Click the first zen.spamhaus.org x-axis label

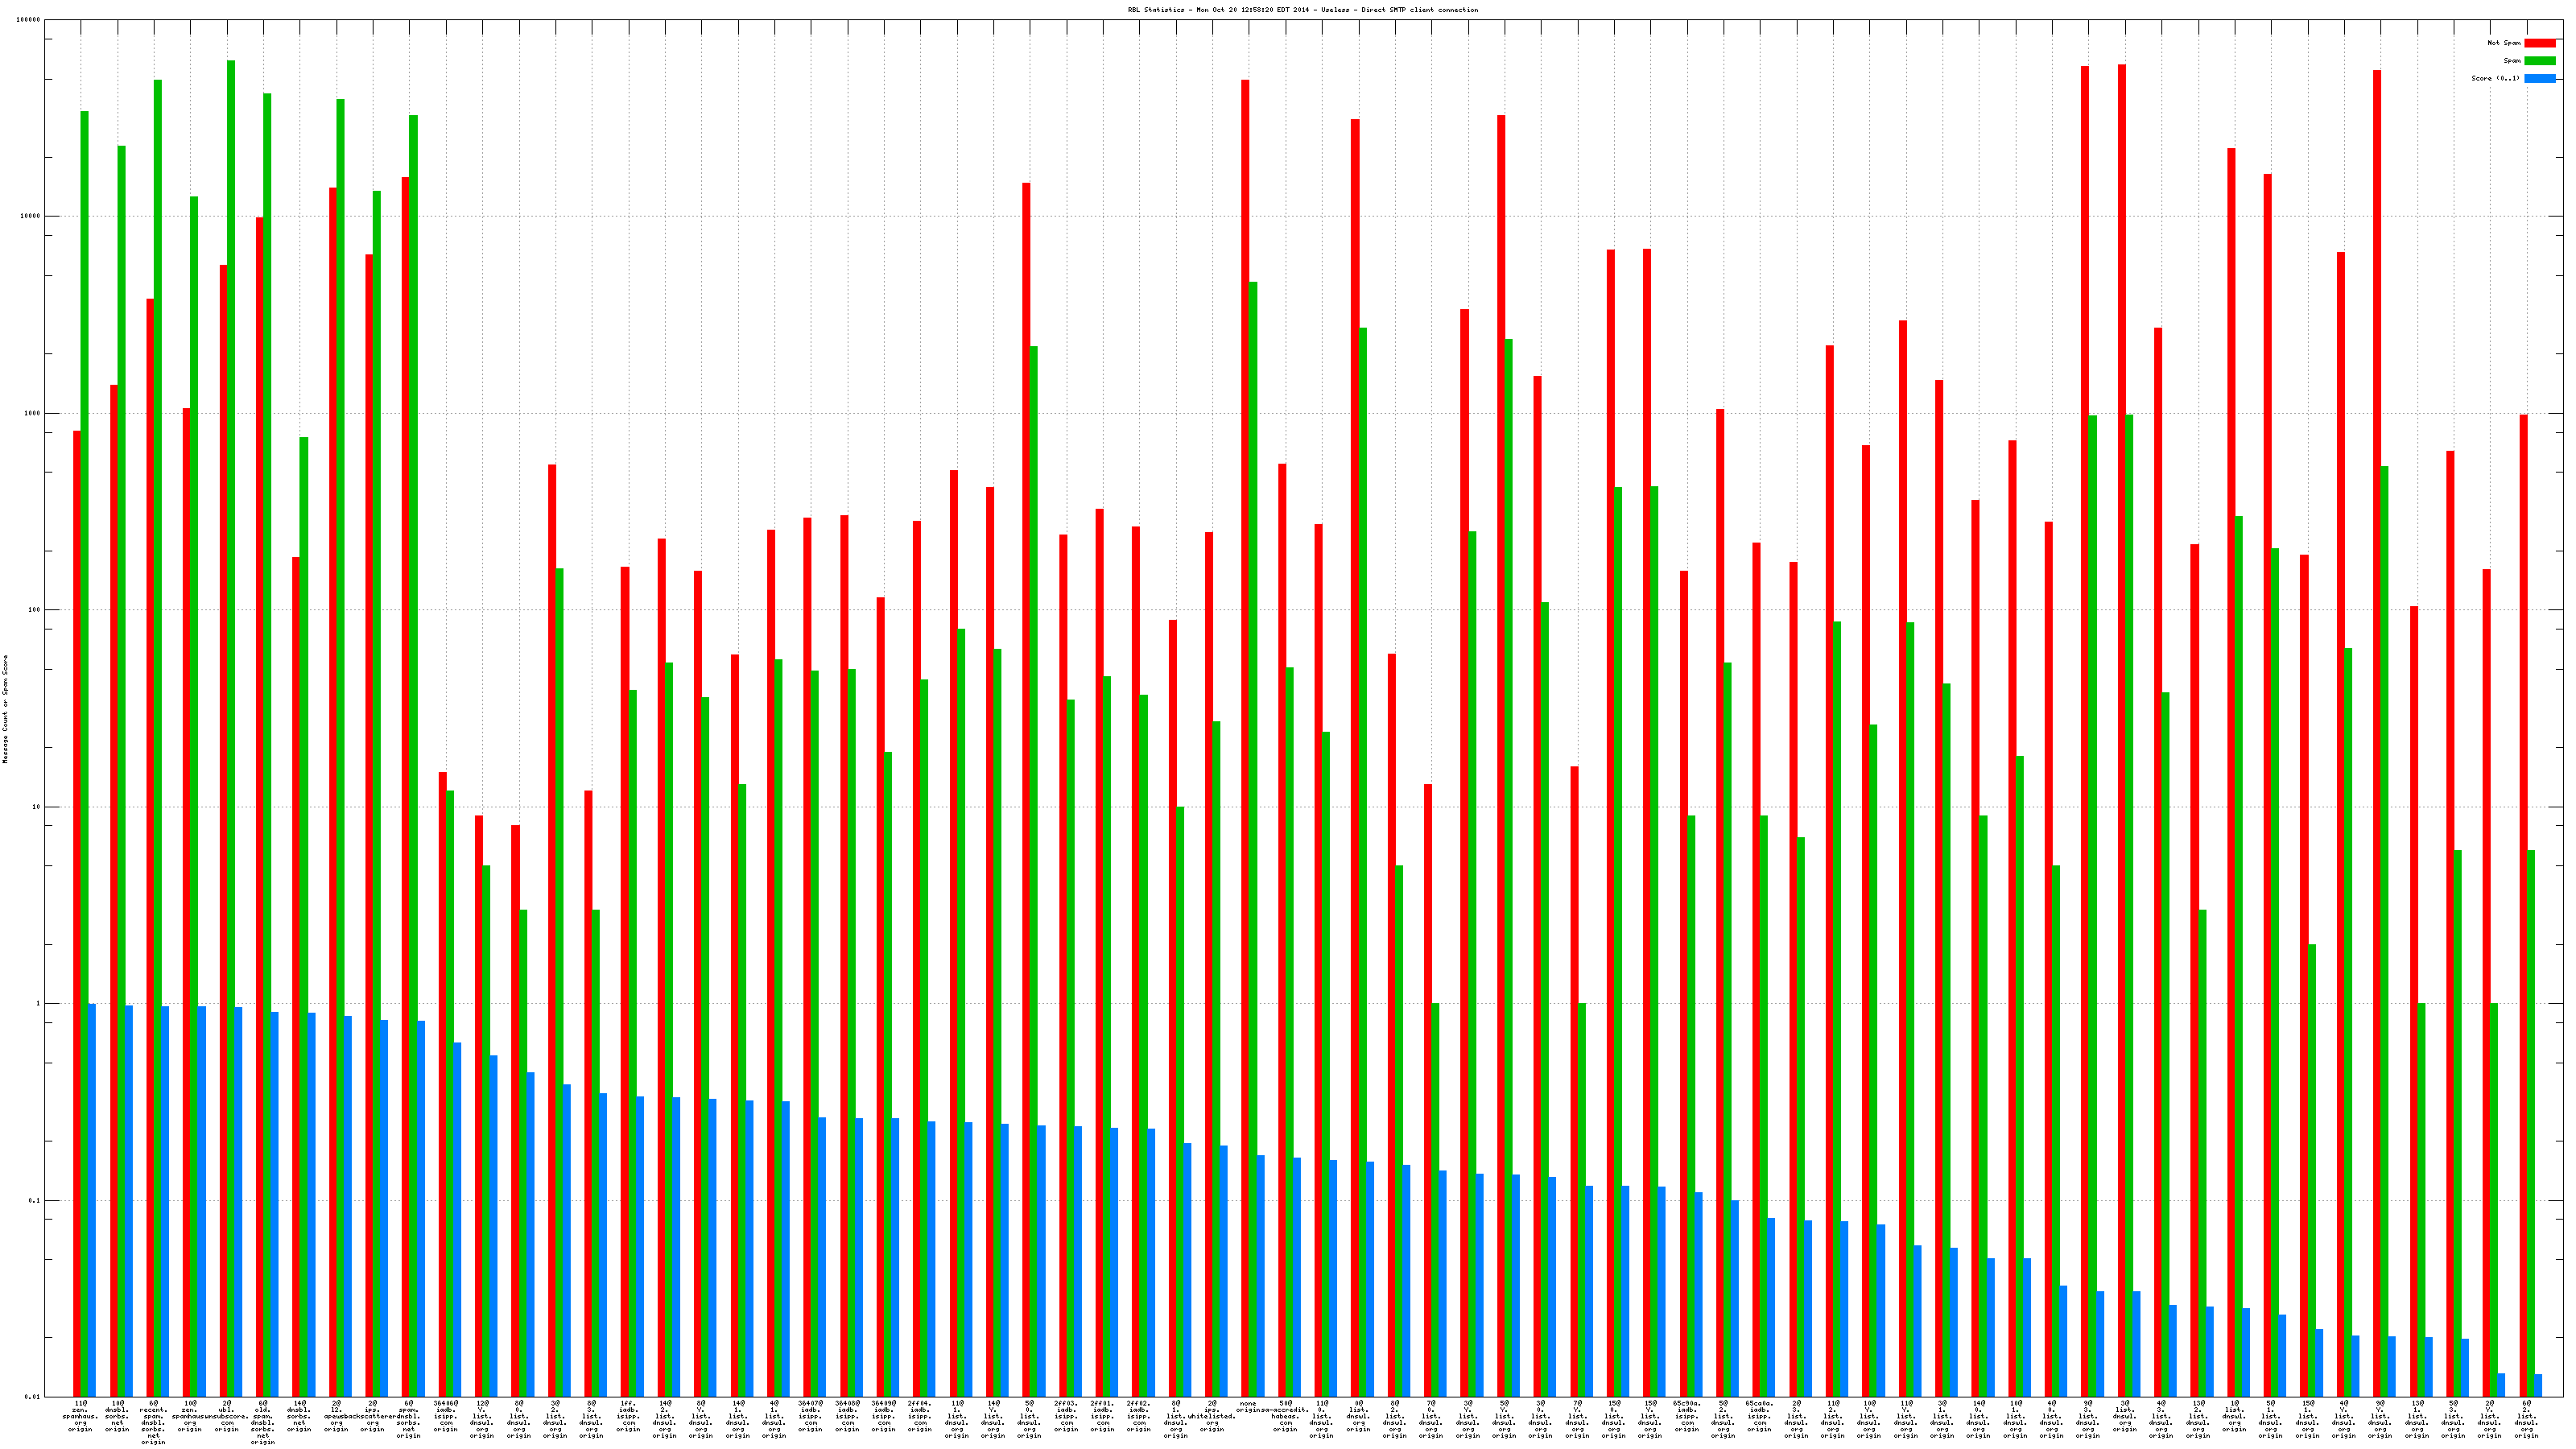[80, 1415]
